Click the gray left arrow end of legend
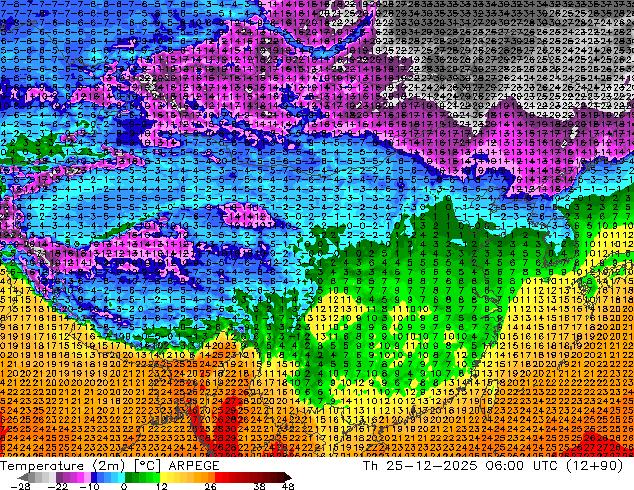 (23, 477)
